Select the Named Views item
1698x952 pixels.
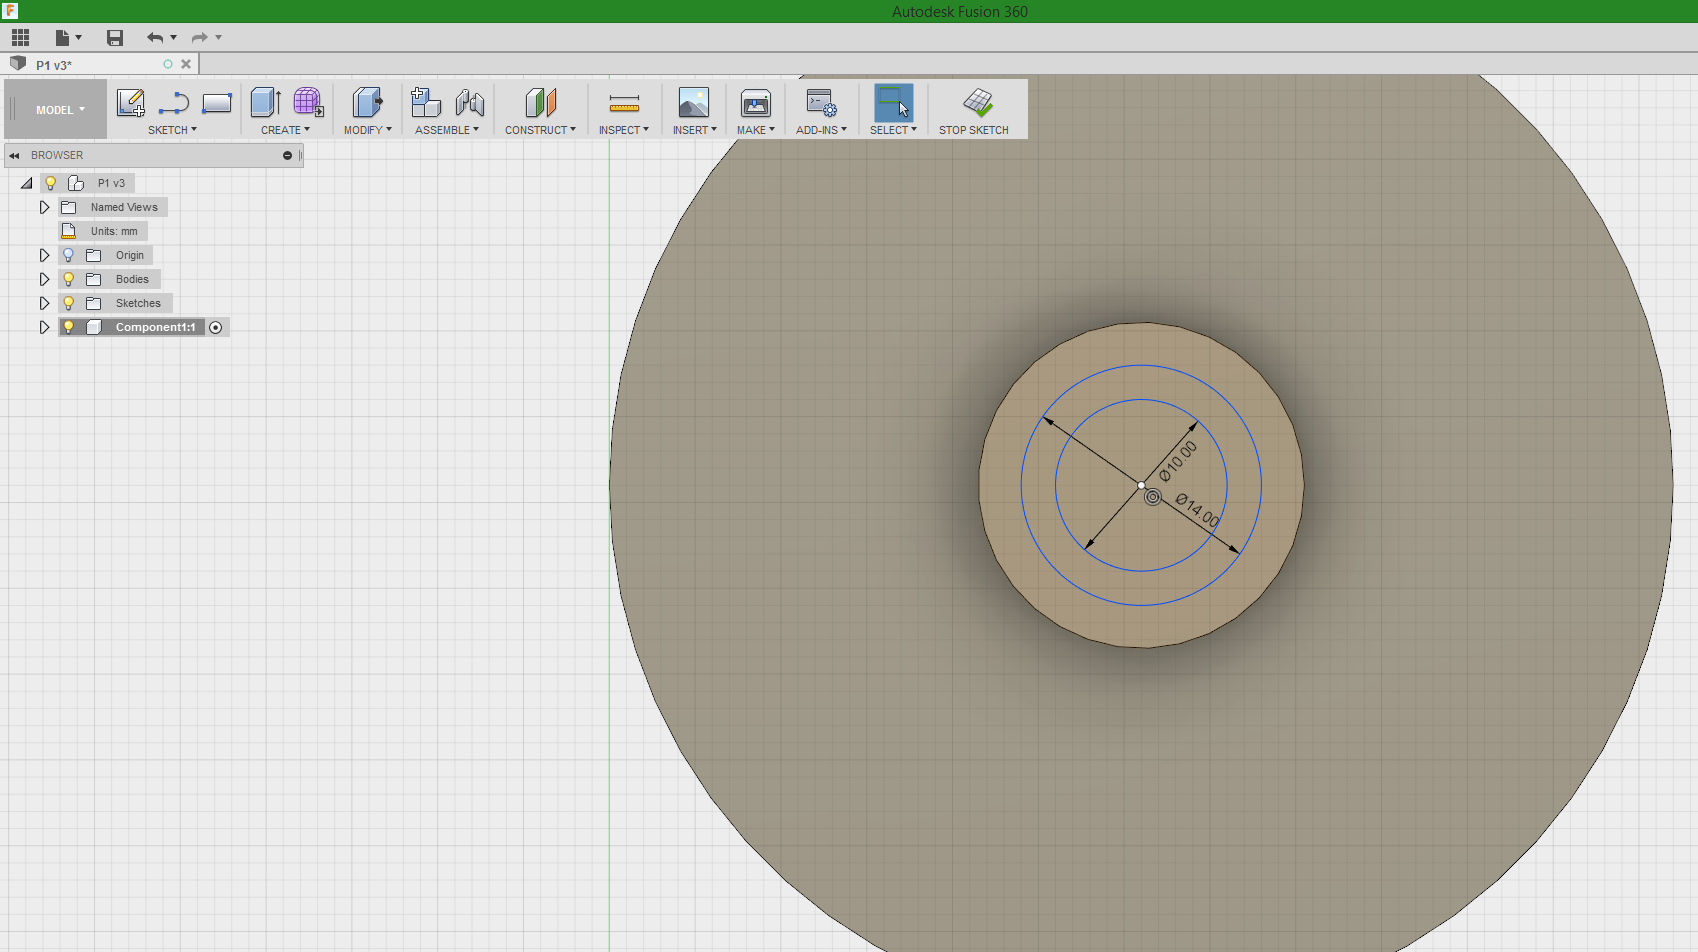click(x=124, y=207)
